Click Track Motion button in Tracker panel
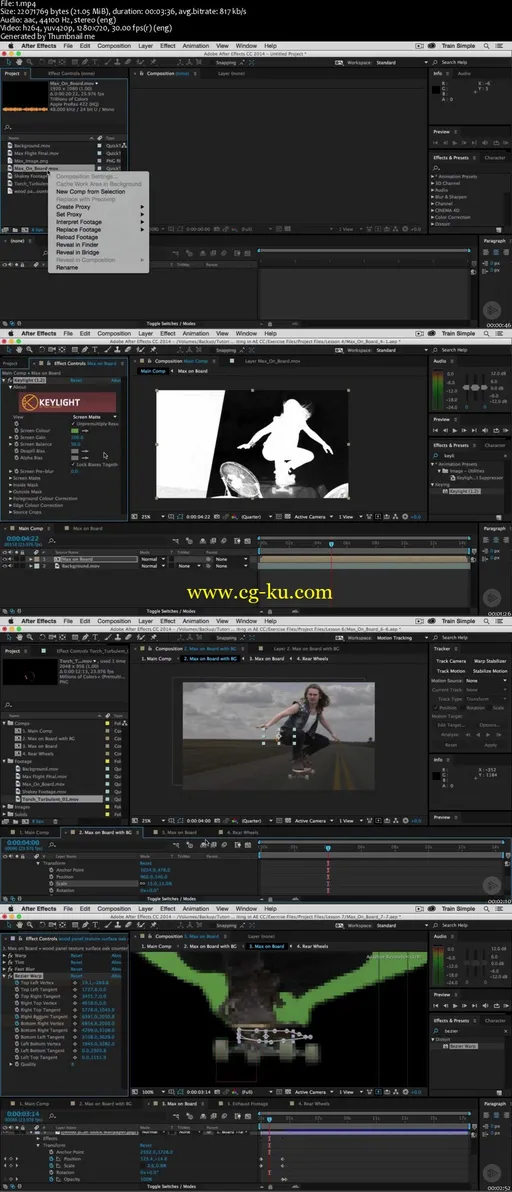This screenshot has height=1192, width=512. click(451, 670)
